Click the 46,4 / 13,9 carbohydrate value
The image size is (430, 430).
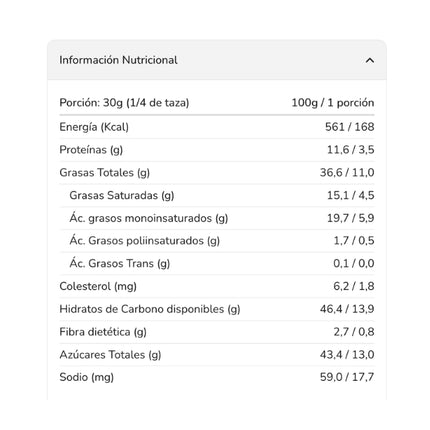[x=347, y=309]
